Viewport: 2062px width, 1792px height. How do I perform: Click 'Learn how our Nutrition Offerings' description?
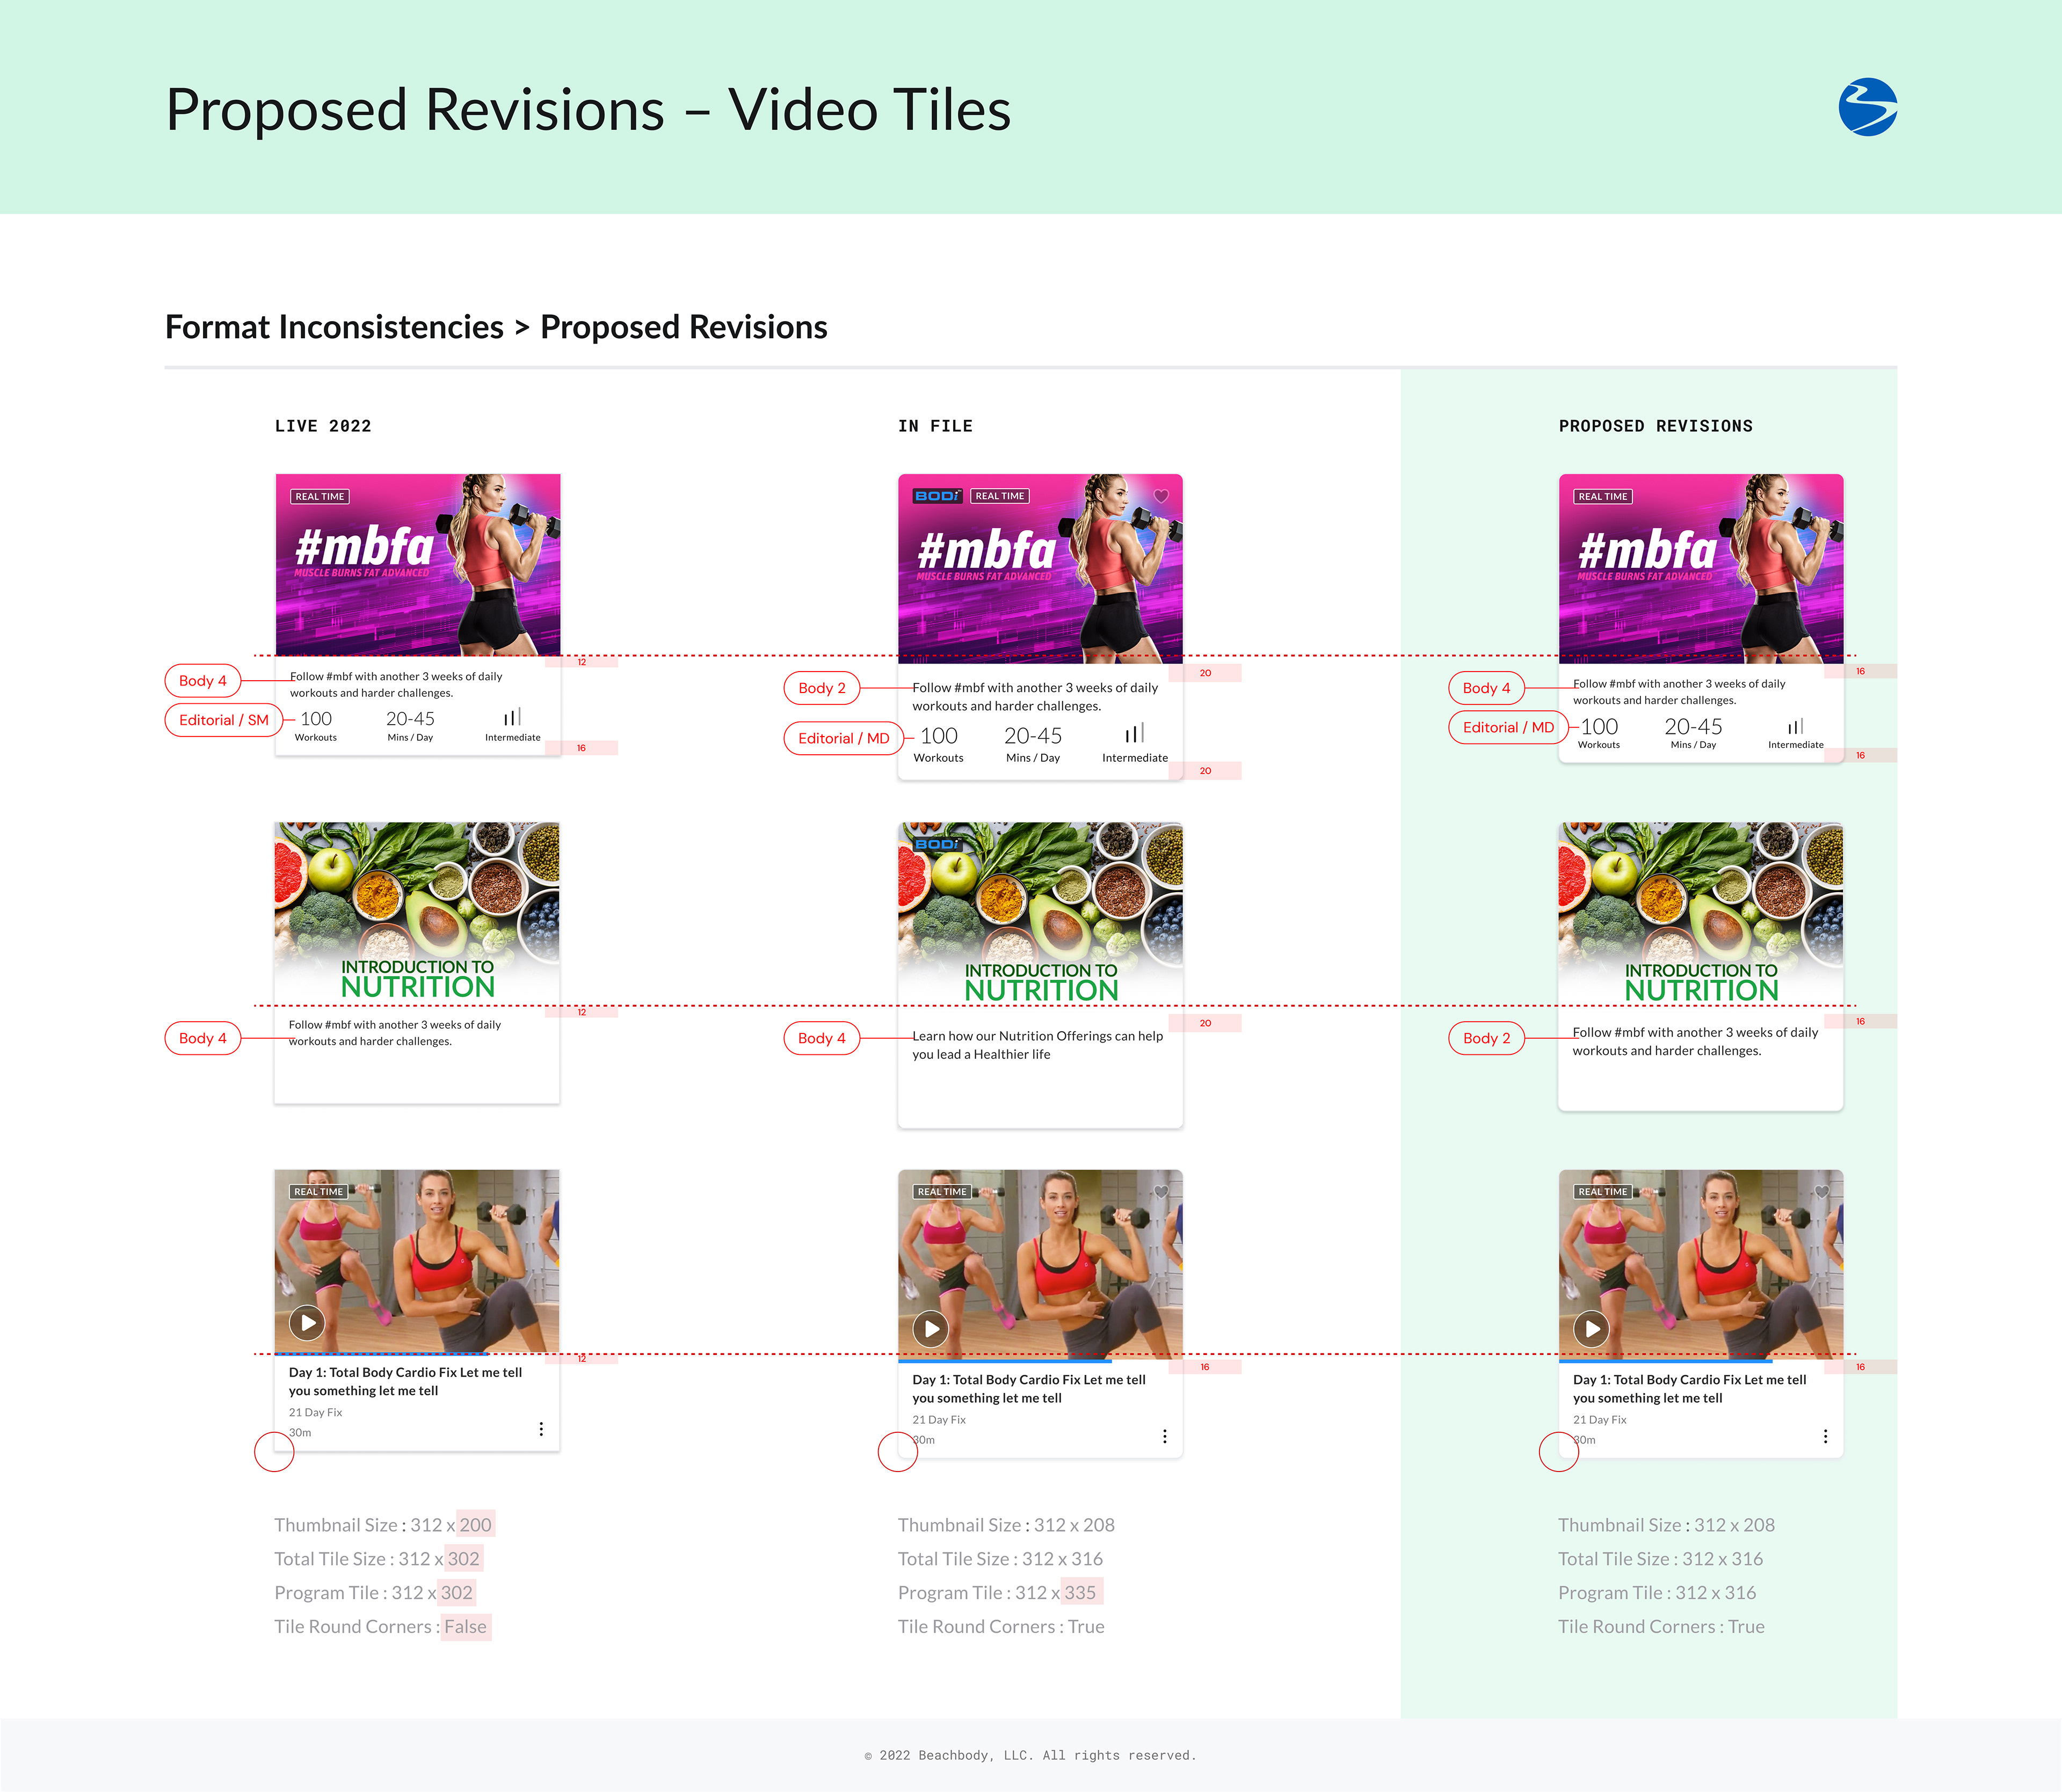[1037, 1045]
